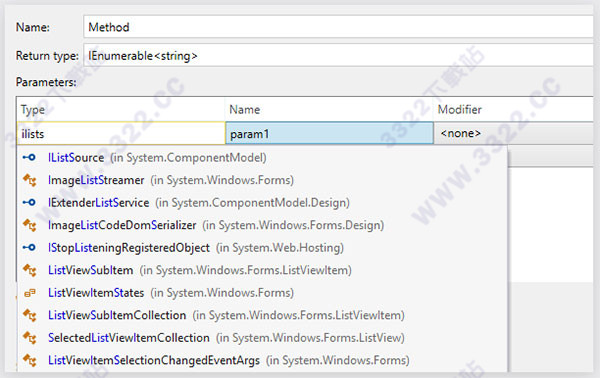Open the <none> modifier dropdown
This screenshot has height=378, width=600.
click(514, 134)
